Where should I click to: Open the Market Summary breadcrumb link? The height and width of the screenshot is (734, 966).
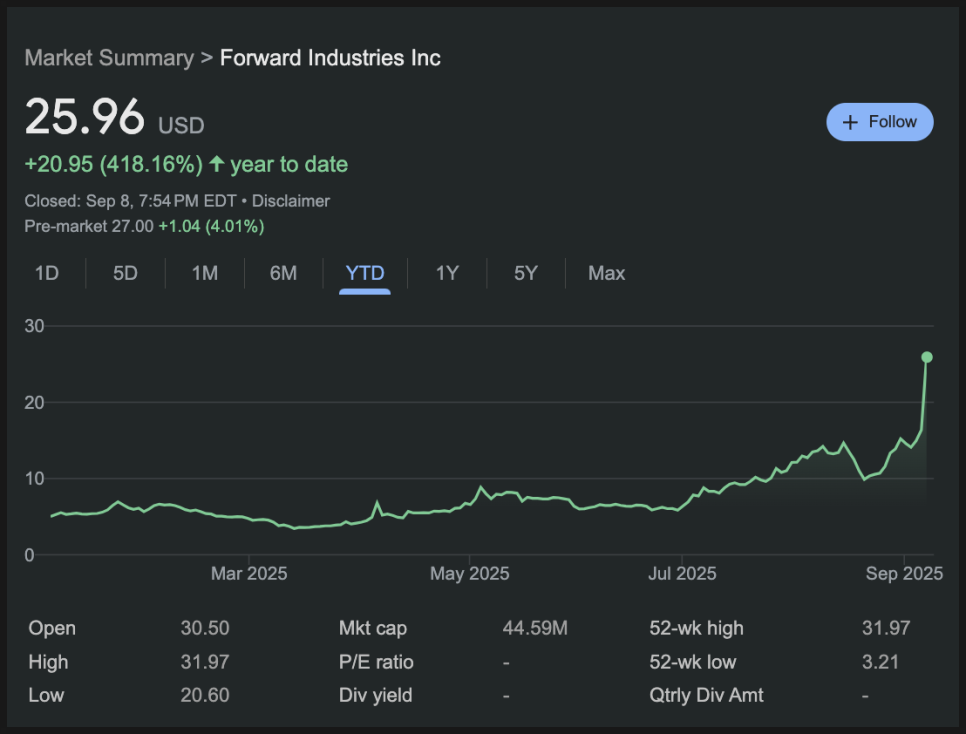(x=109, y=58)
